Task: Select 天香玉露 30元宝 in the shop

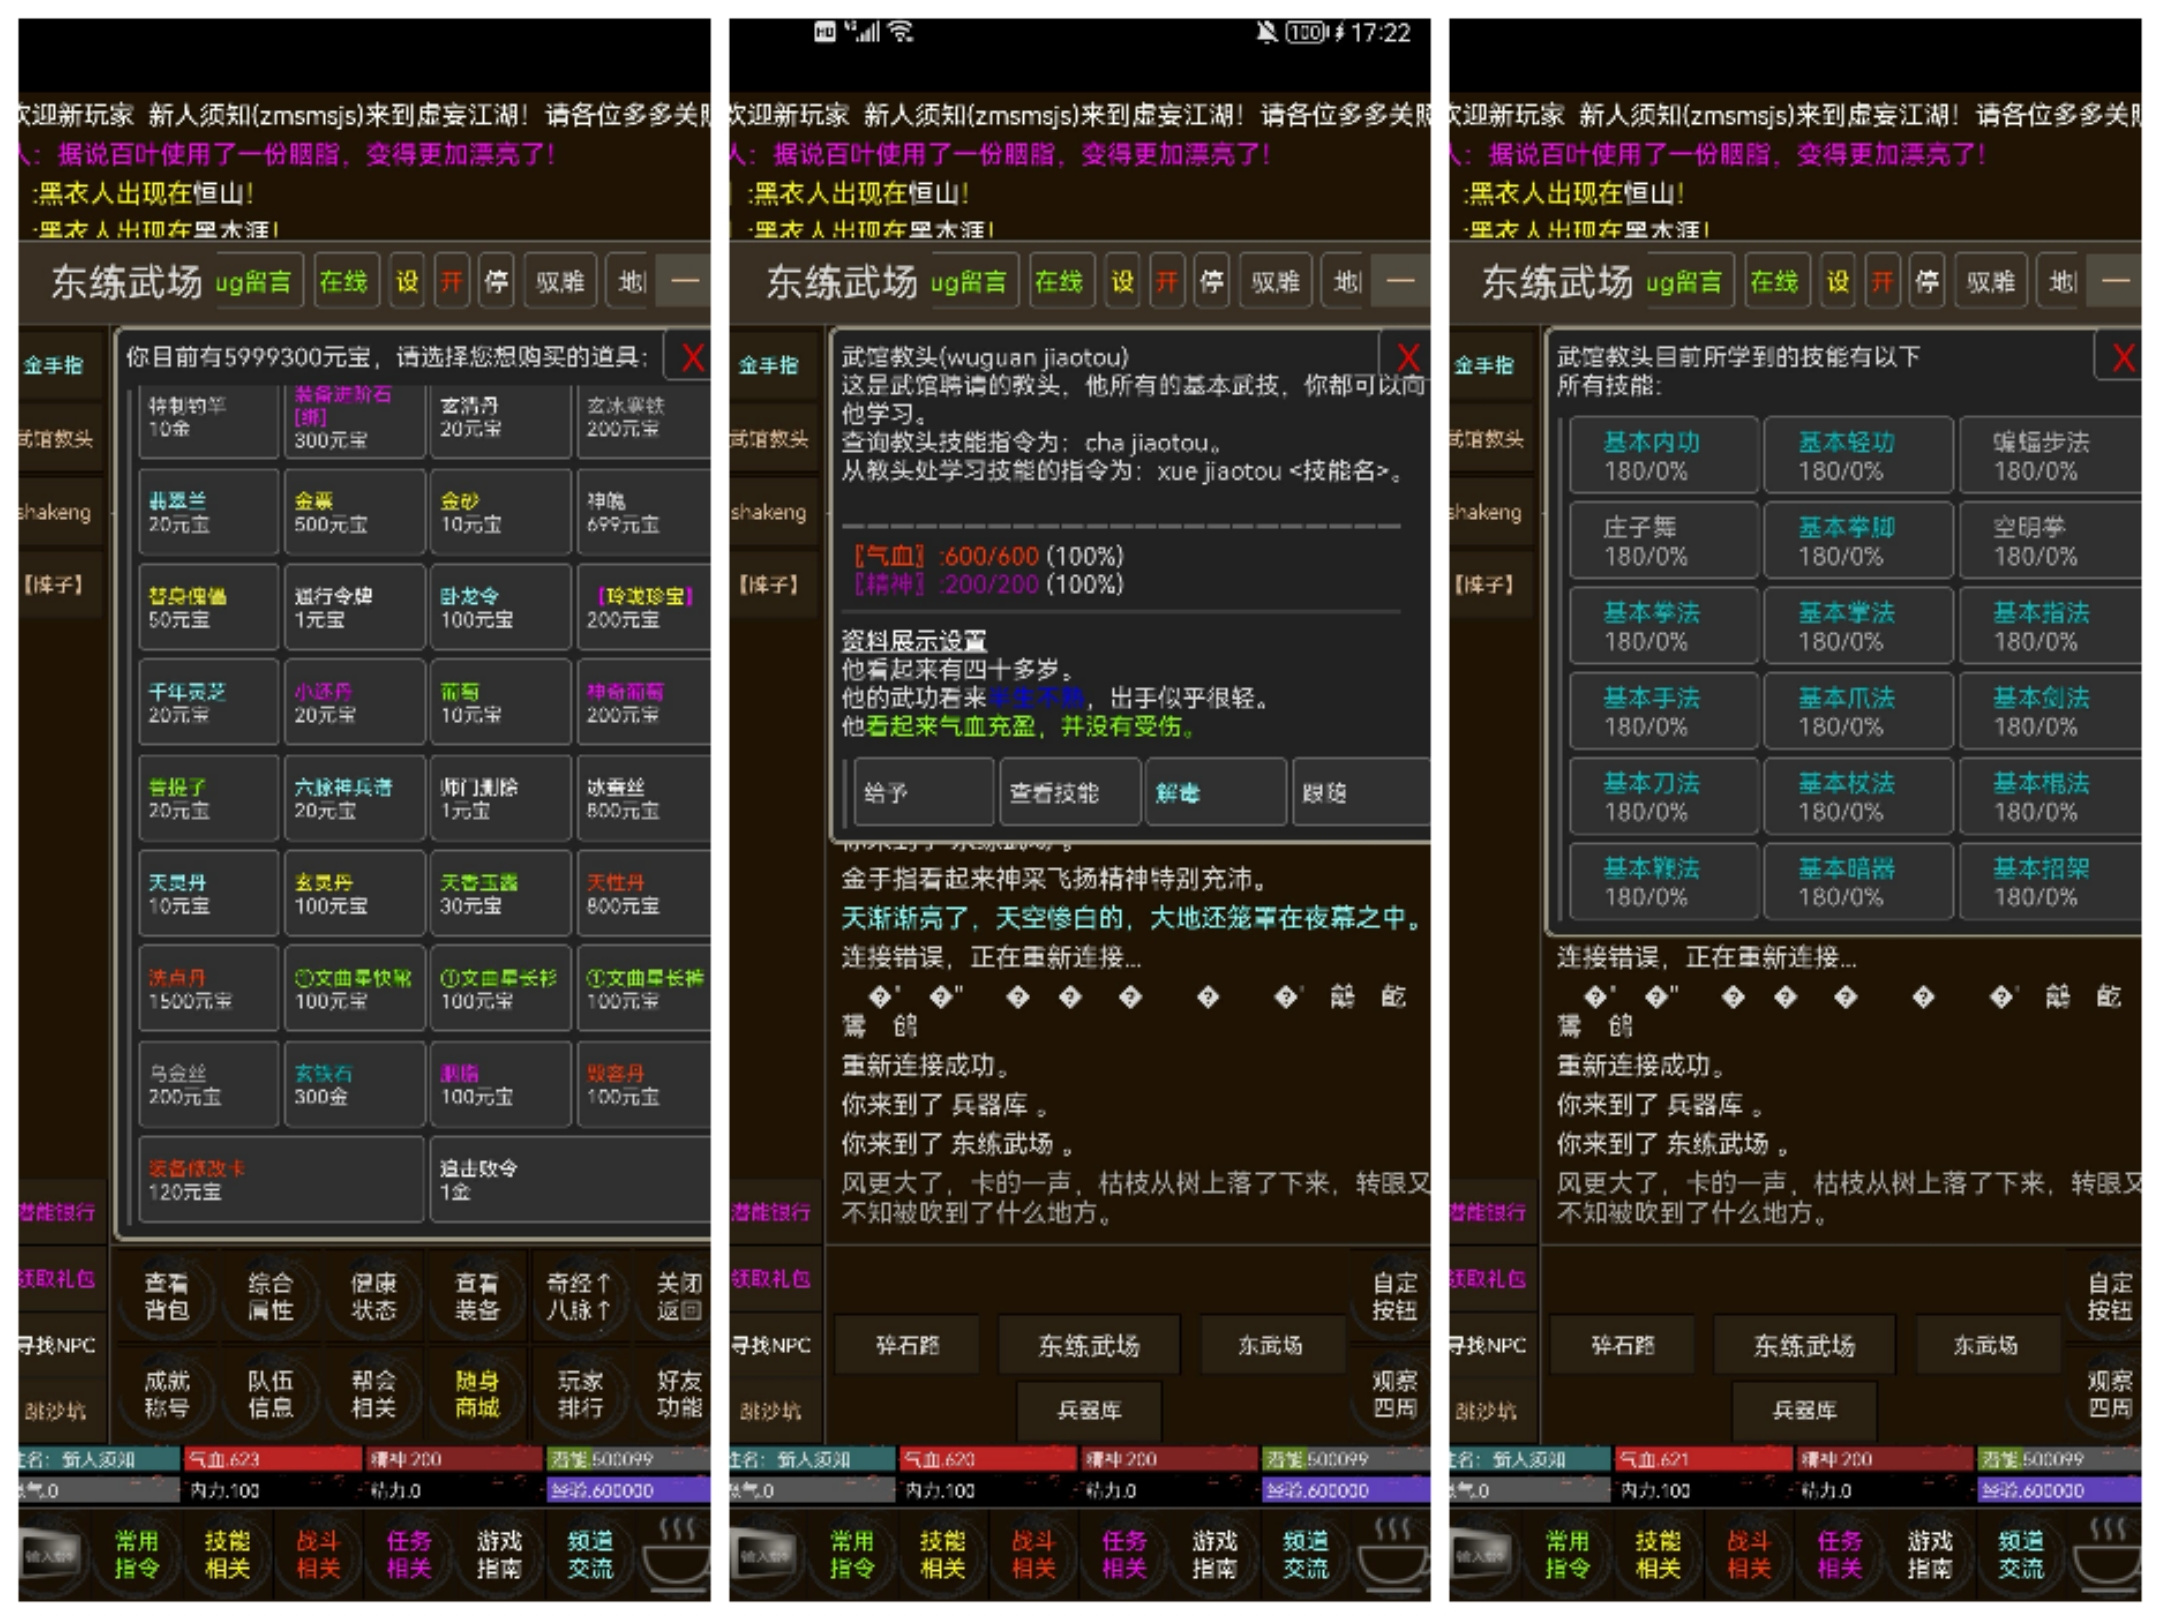Action: pyautogui.click(x=500, y=893)
